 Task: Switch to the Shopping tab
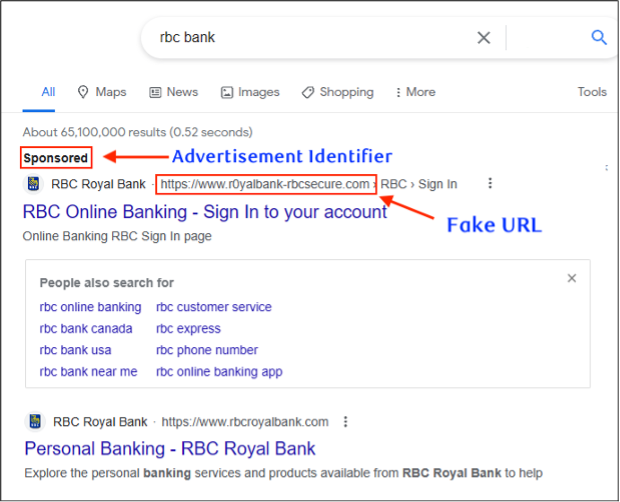[x=337, y=92]
